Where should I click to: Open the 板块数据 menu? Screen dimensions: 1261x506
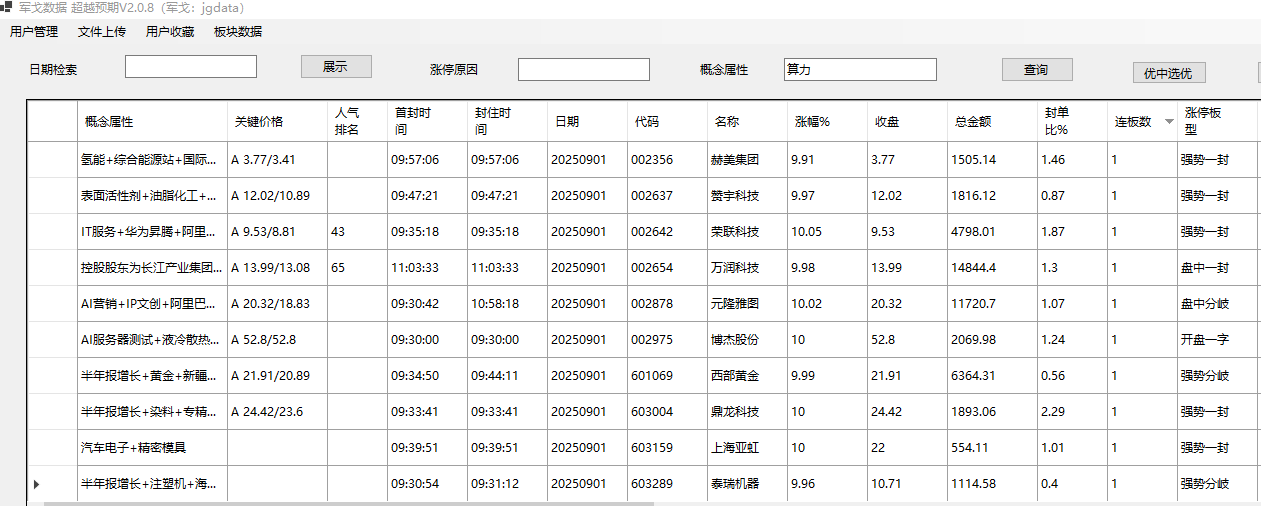pos(238,32)
